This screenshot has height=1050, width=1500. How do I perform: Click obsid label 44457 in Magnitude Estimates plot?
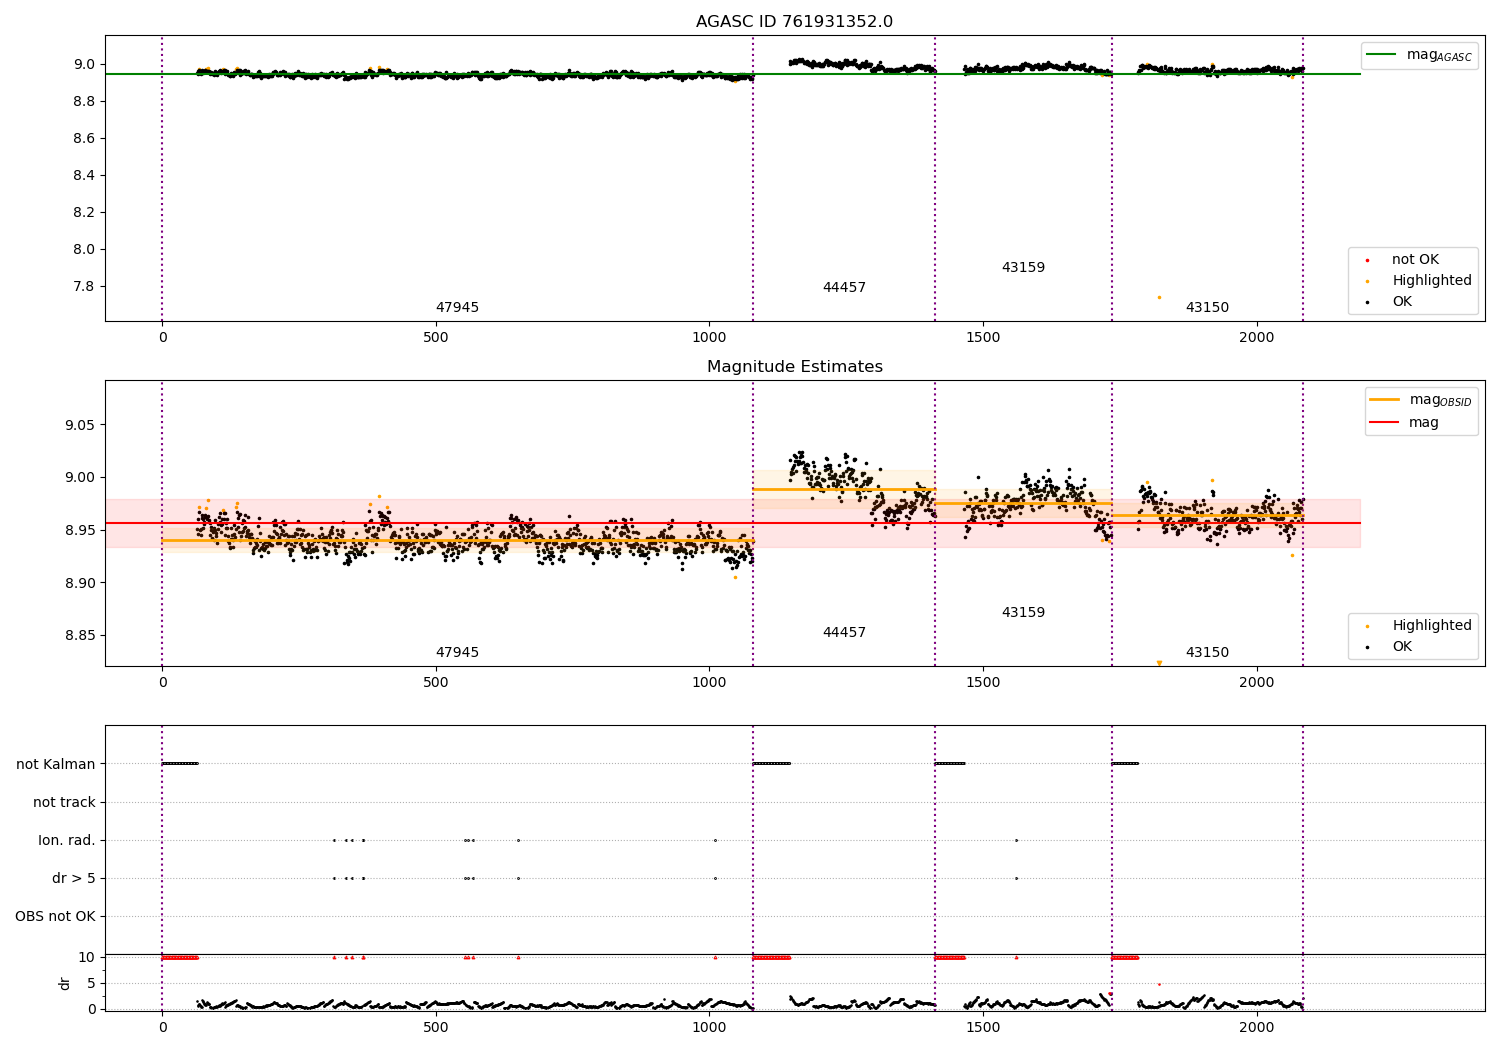[844, 633]
